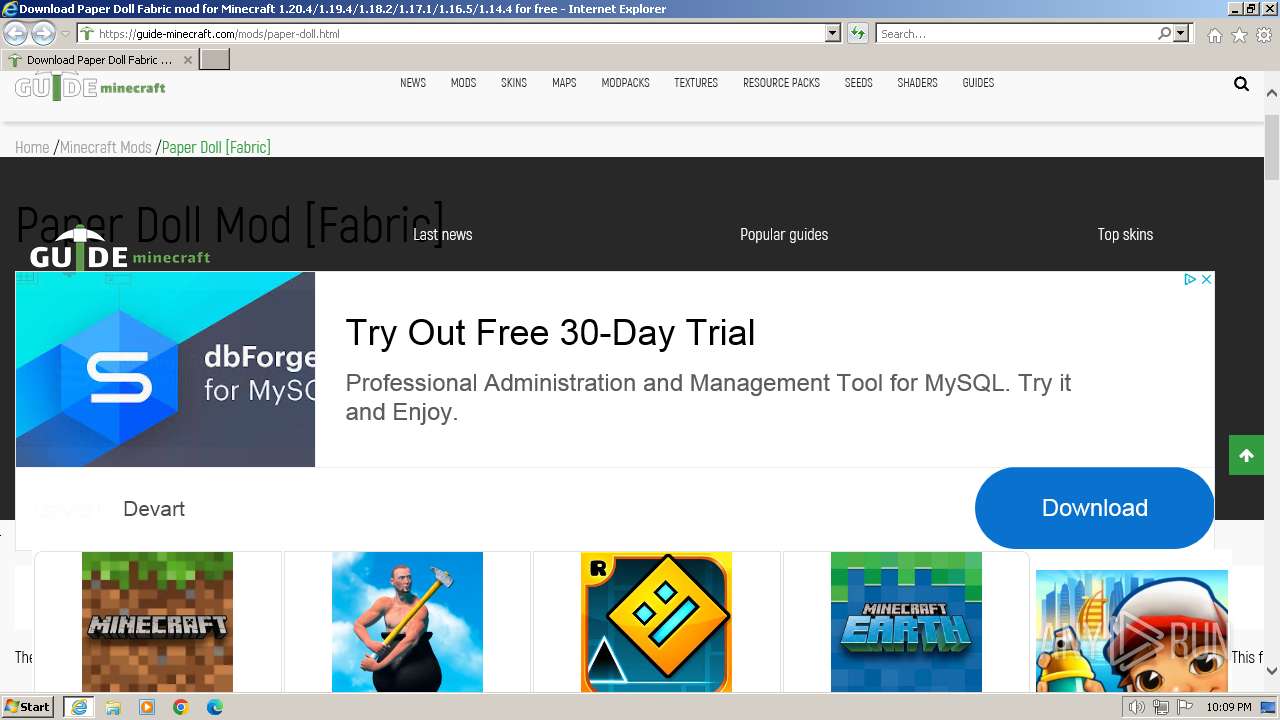Click the Paper Doll [Fabric] breadcrumb
The height and width of the screenshot is (720, 1280).
(x=216, y=147)
